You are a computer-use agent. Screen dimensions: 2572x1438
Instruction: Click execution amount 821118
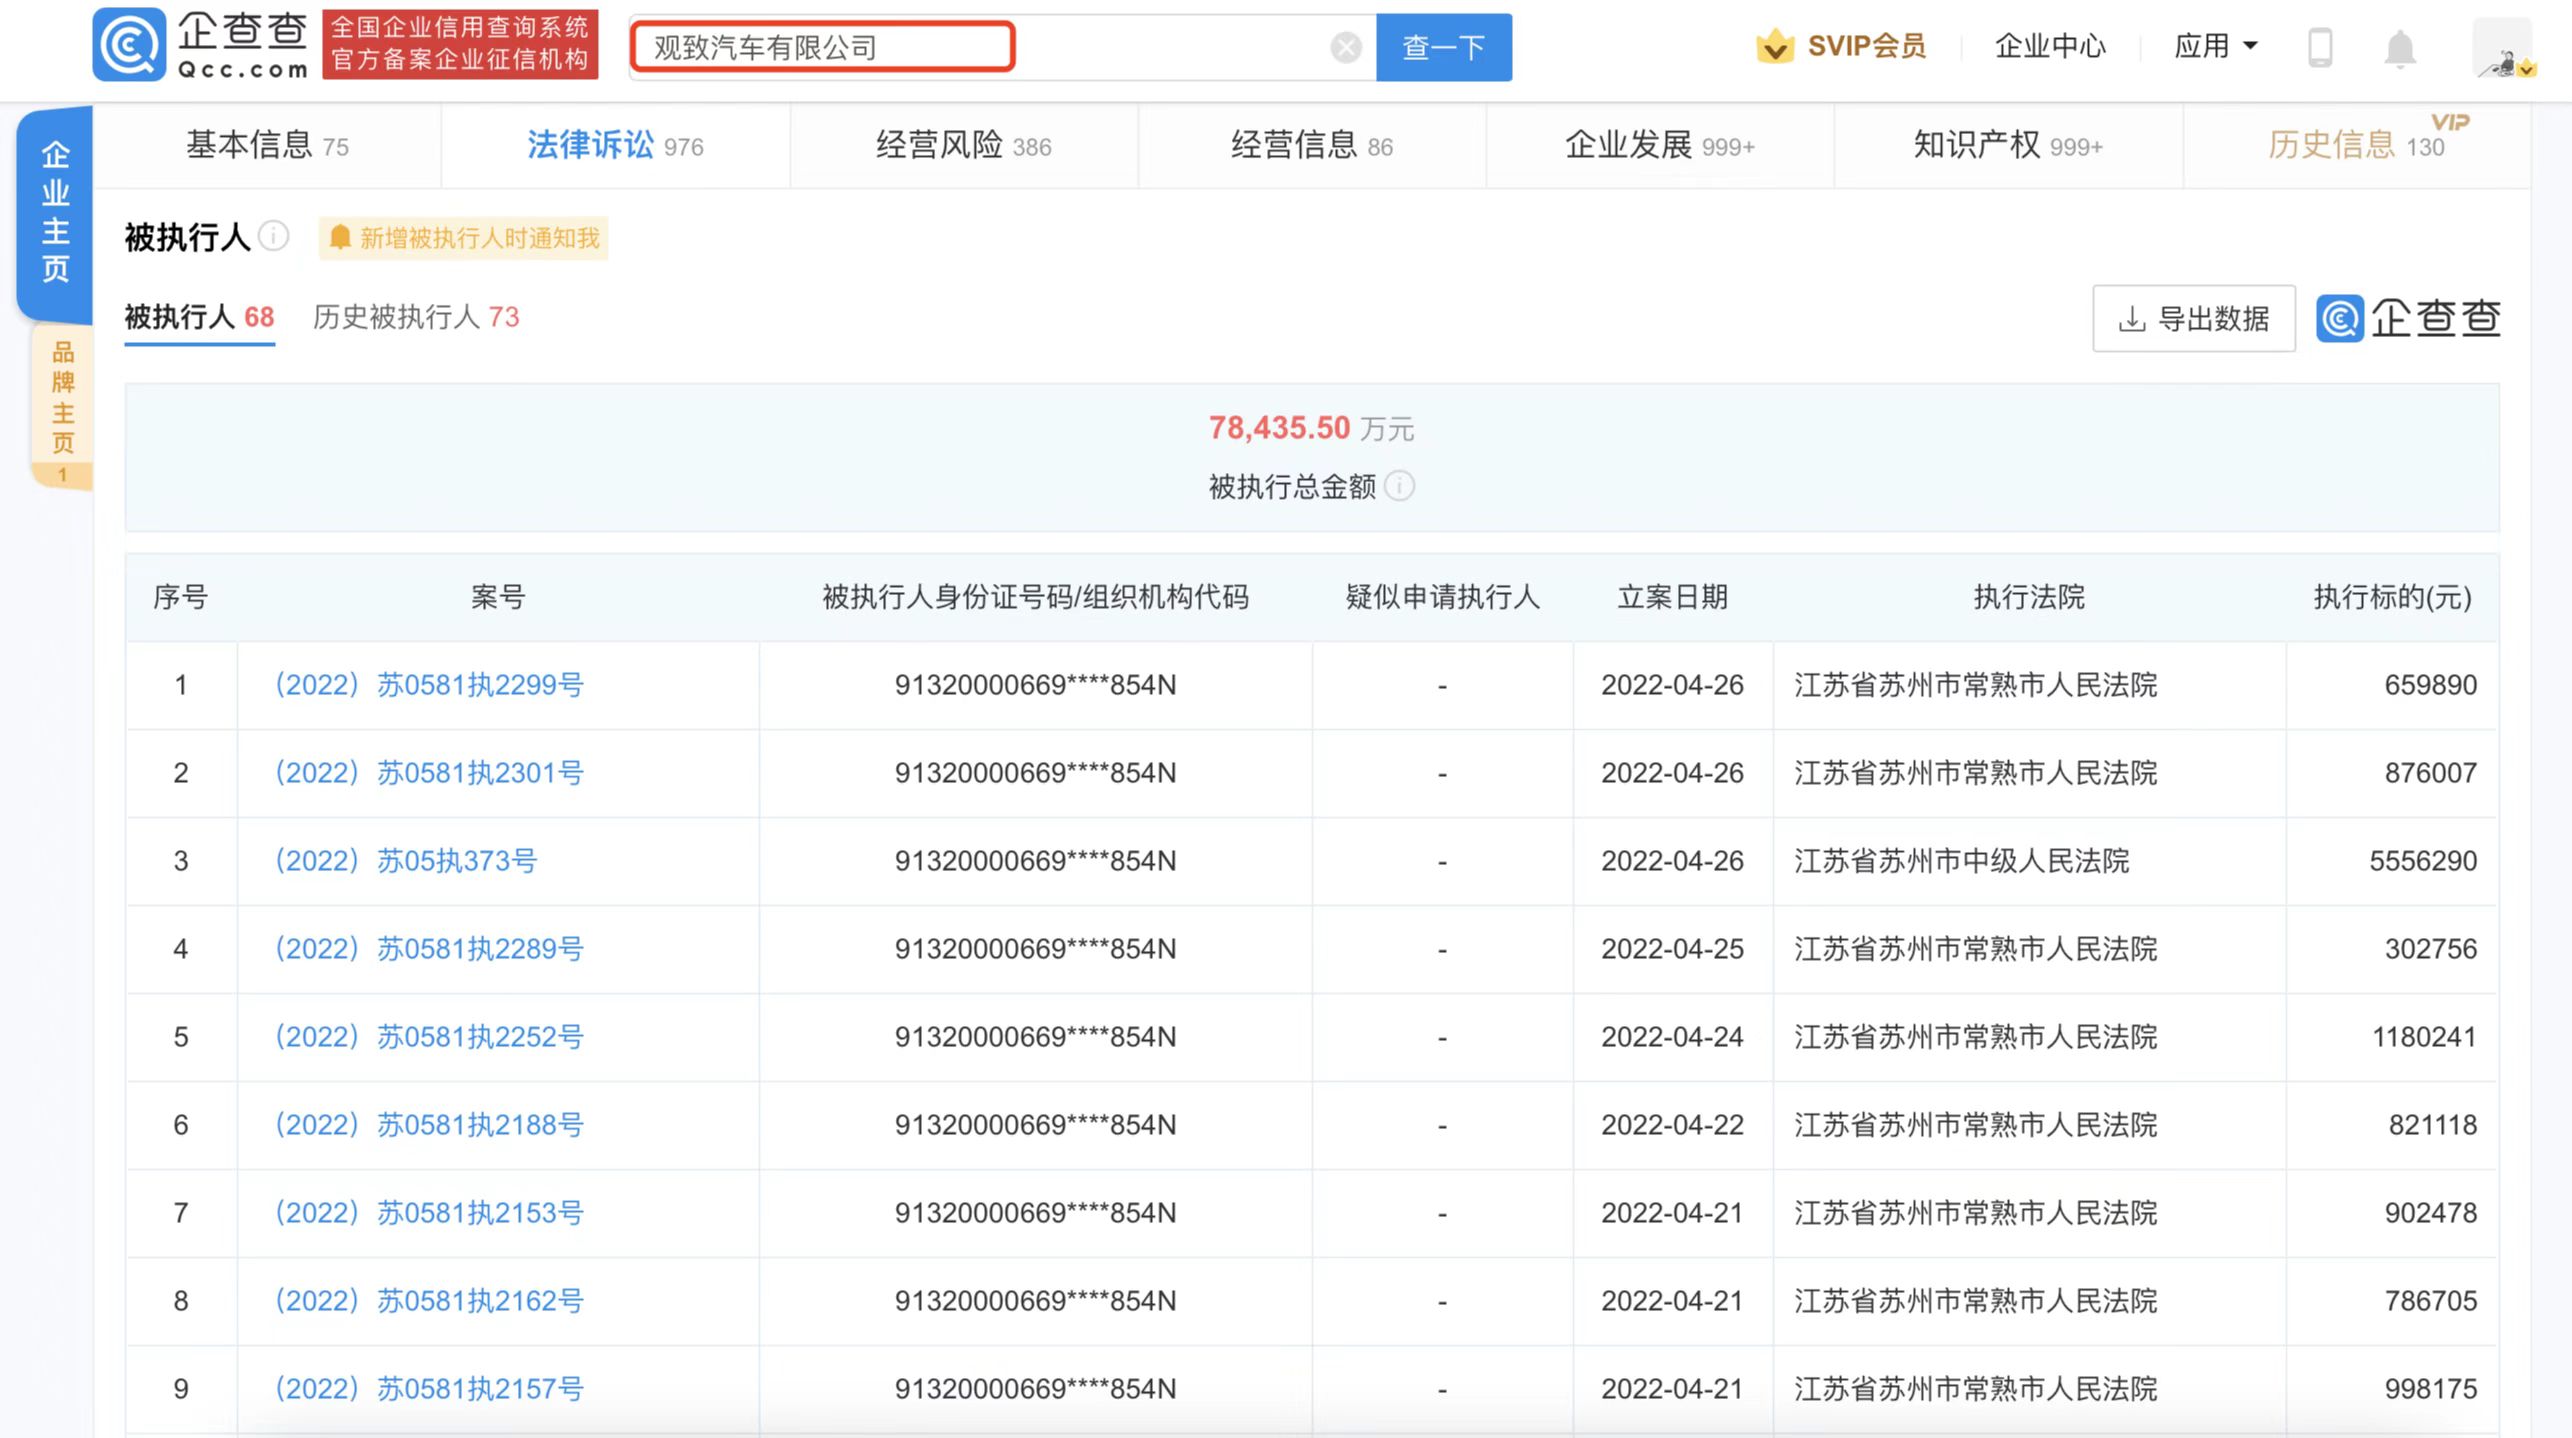point(2433,1125)
